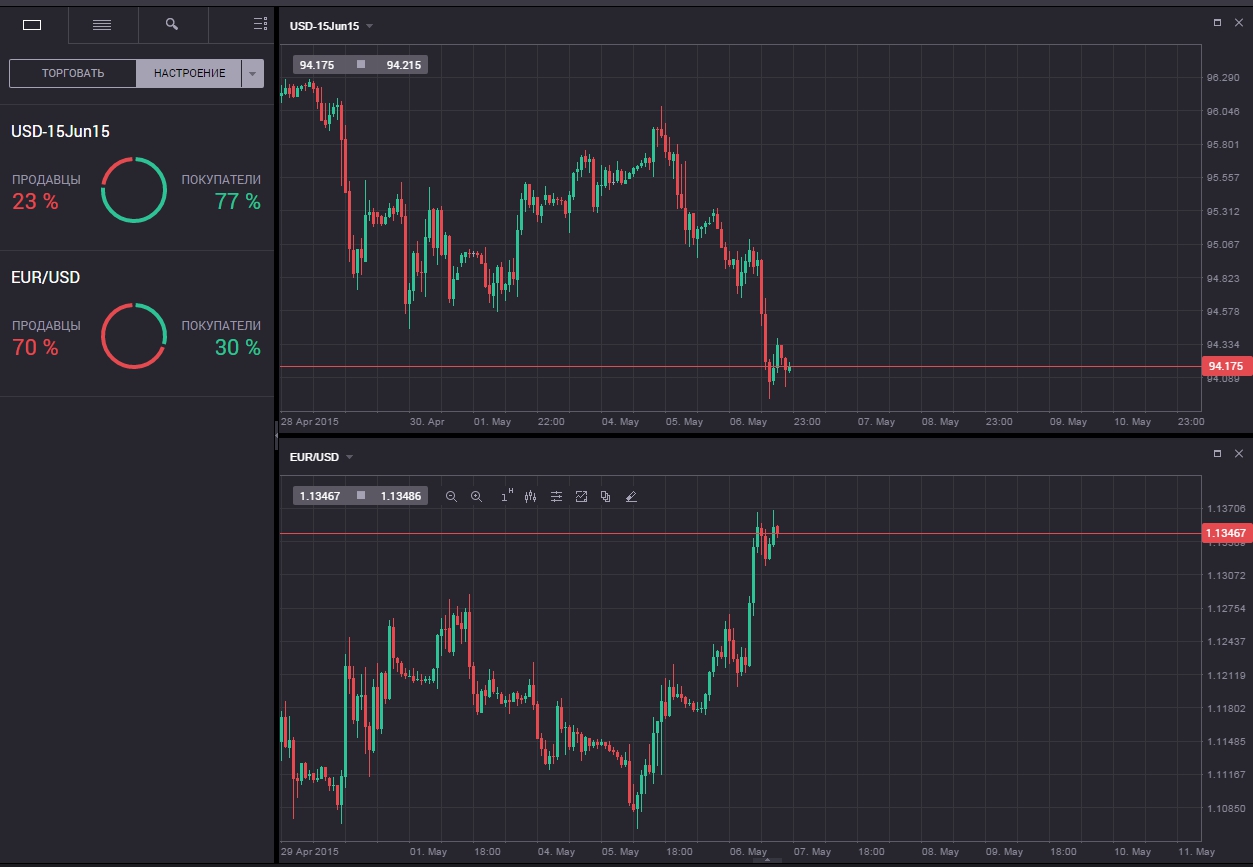The width and height of the screenshot is (1253, 867).
Task: Switch to the ТОРГОВАТЬ mode
Action: coord(73,73)
